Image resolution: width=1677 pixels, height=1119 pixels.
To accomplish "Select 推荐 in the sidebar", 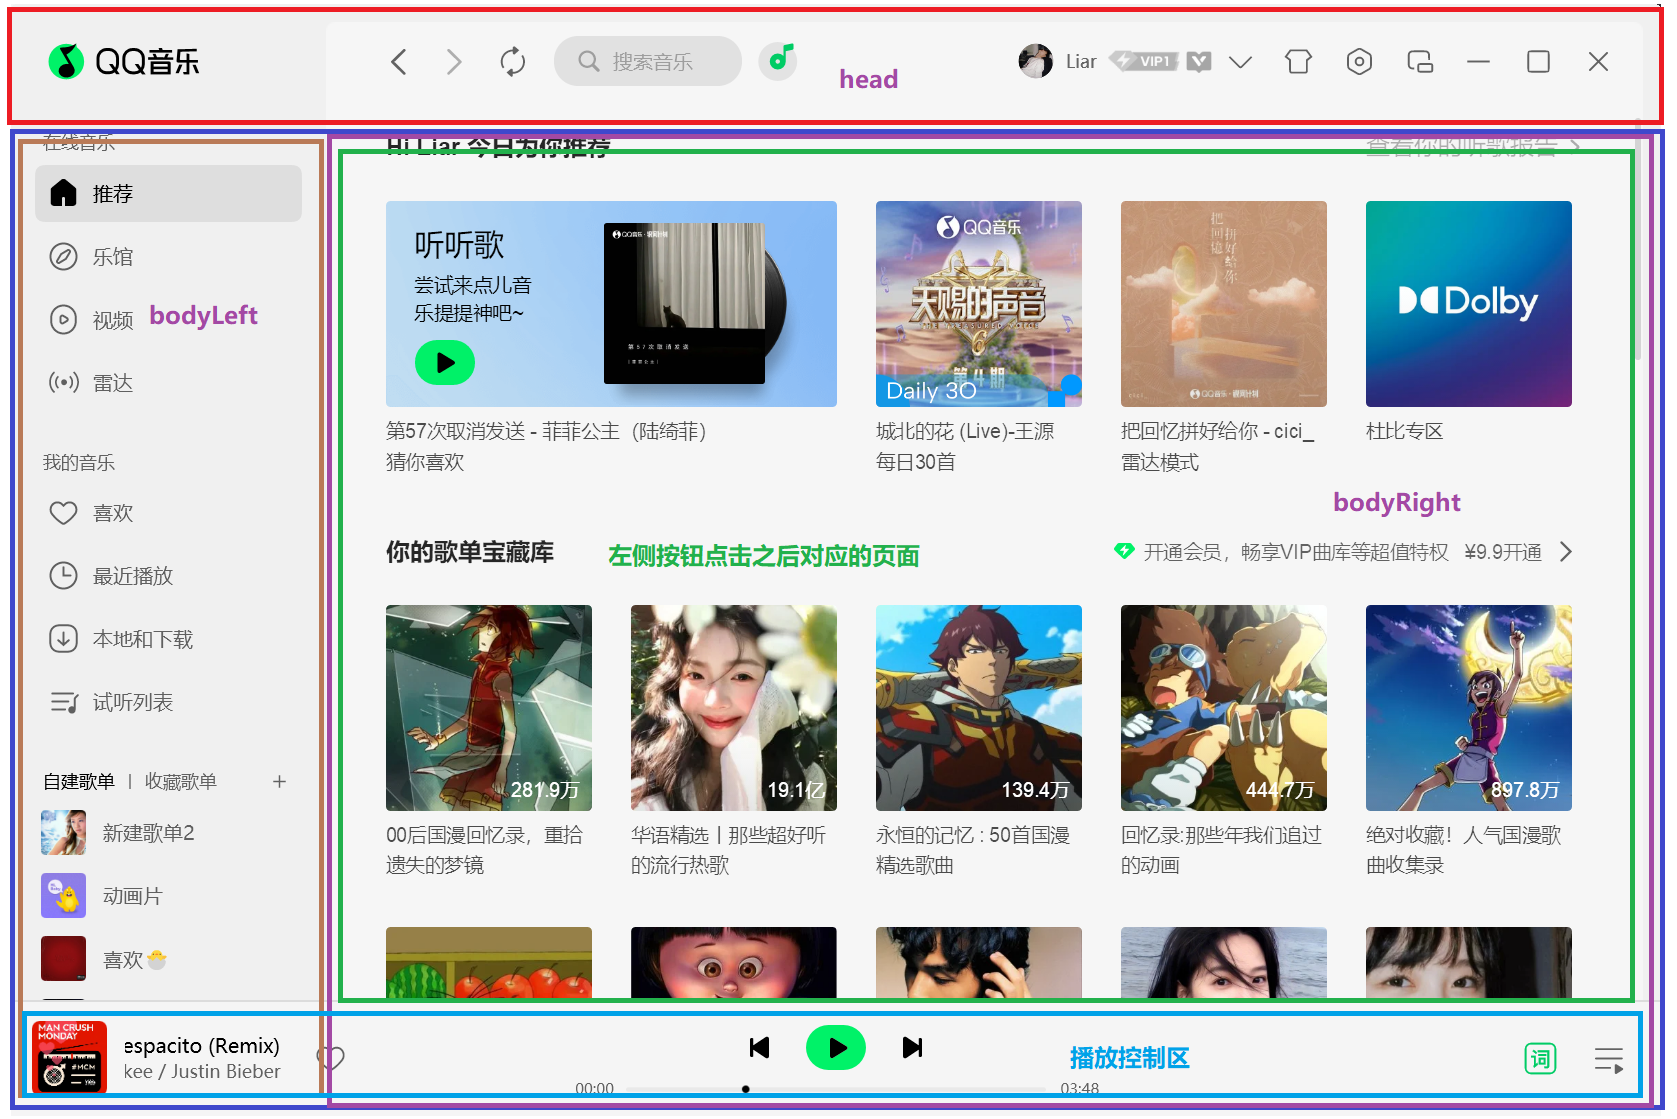I will [x=168, y=193].
